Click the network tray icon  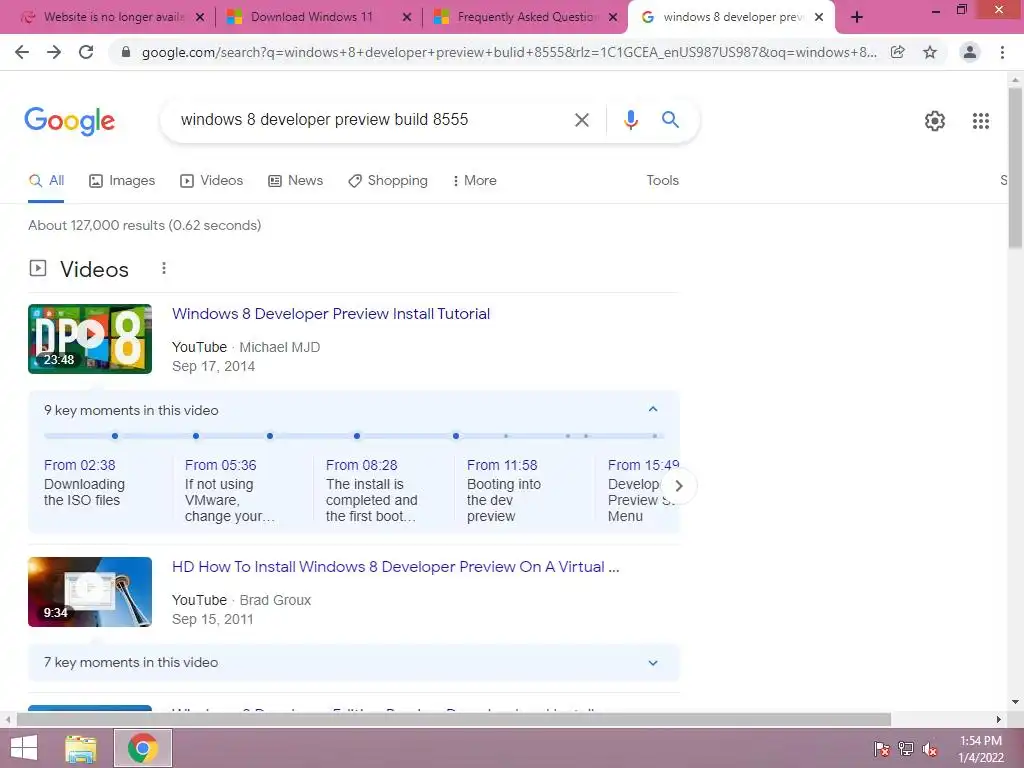[906, 749]
